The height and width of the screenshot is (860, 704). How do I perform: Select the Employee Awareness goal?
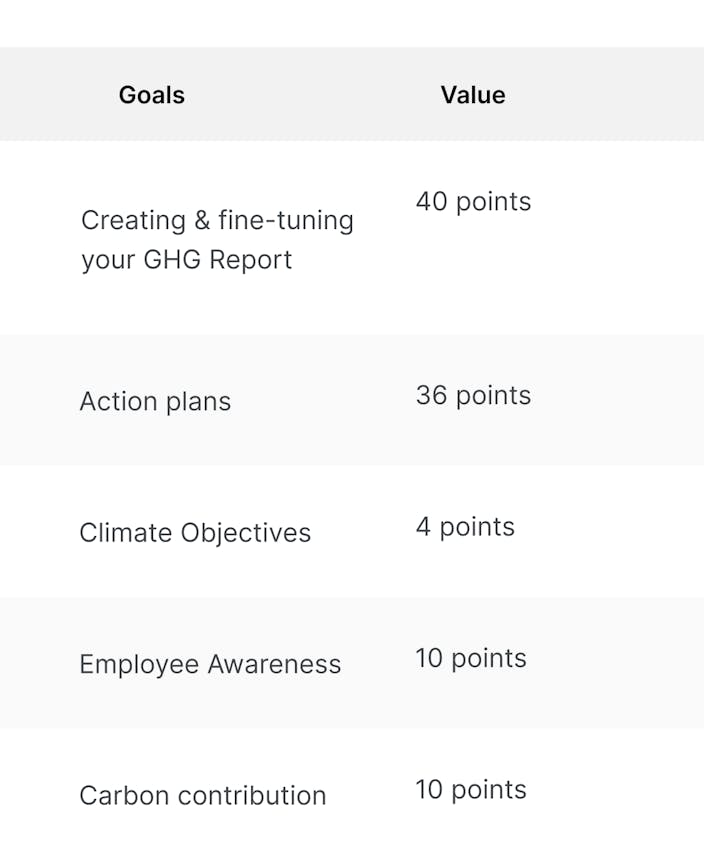[210, 664]
